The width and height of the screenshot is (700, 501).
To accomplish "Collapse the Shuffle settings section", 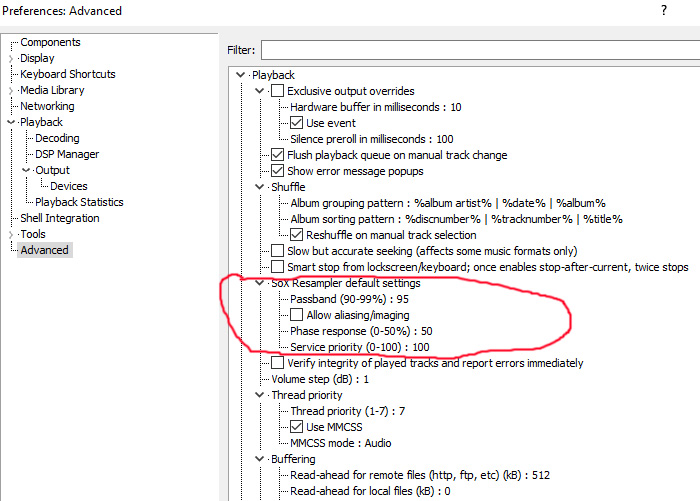I will coord(258,187).
